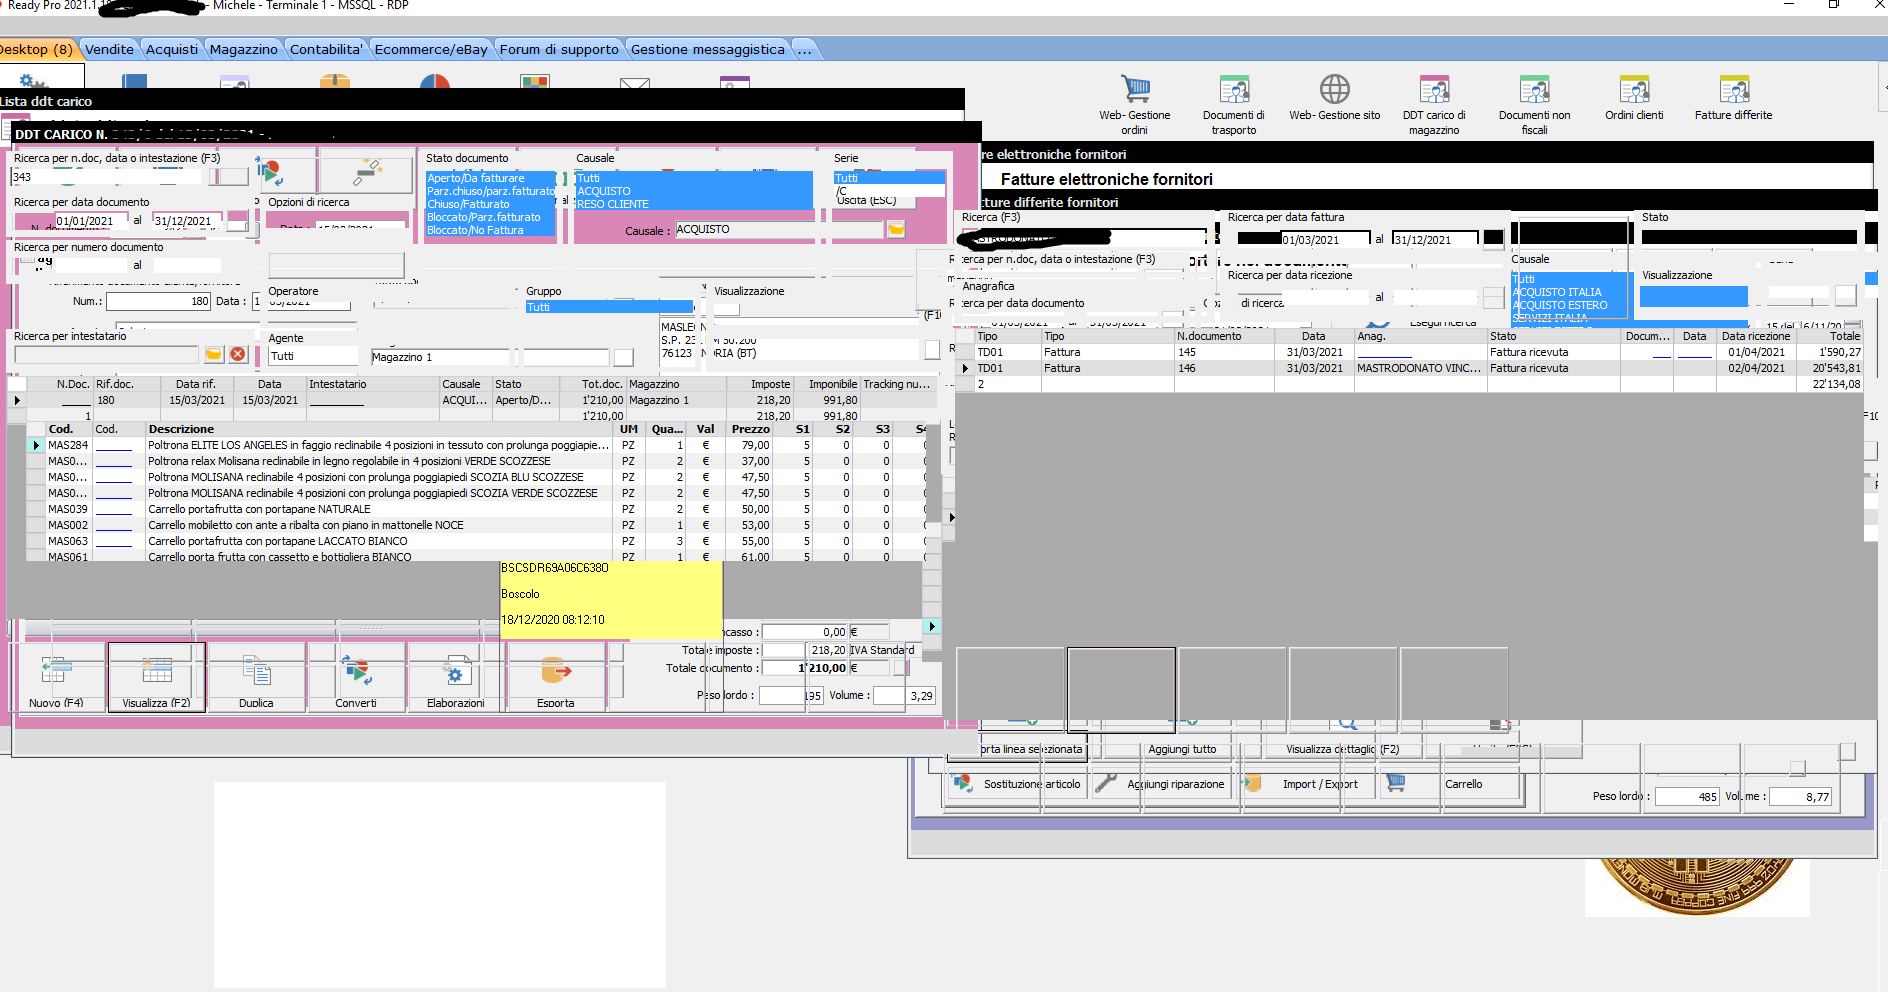Open Vendite tab
Screen dimensions: 1888x992
109,49
